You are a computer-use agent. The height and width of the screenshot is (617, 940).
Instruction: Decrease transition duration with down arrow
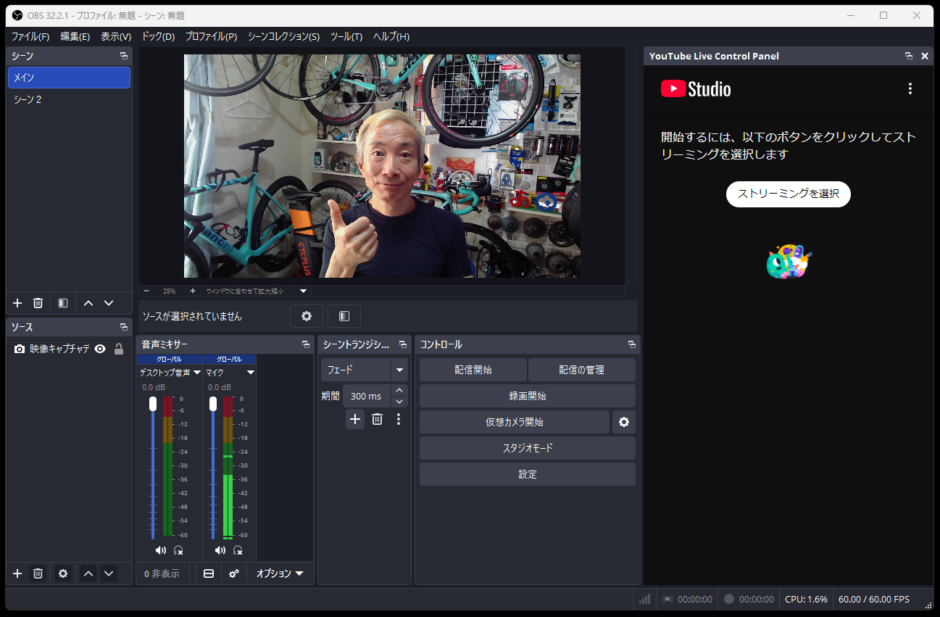(399, 402)
